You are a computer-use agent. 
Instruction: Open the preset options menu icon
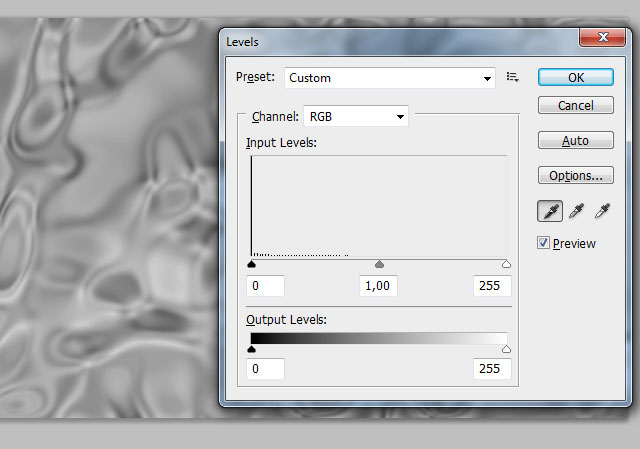point(513,77)
